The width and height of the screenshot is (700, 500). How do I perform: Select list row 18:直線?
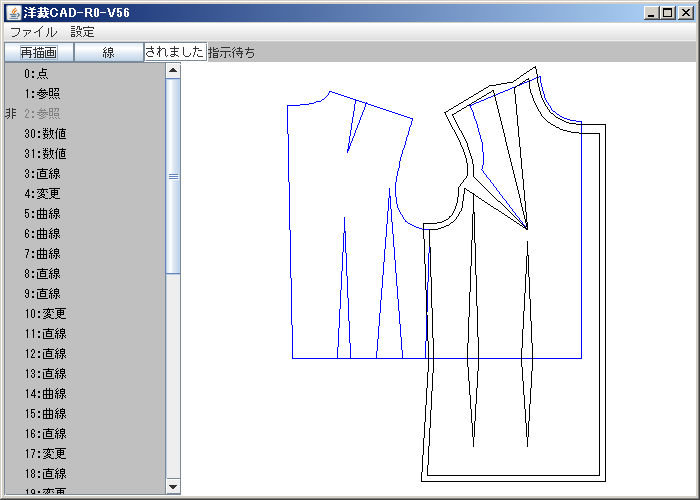tap(85, 474)
